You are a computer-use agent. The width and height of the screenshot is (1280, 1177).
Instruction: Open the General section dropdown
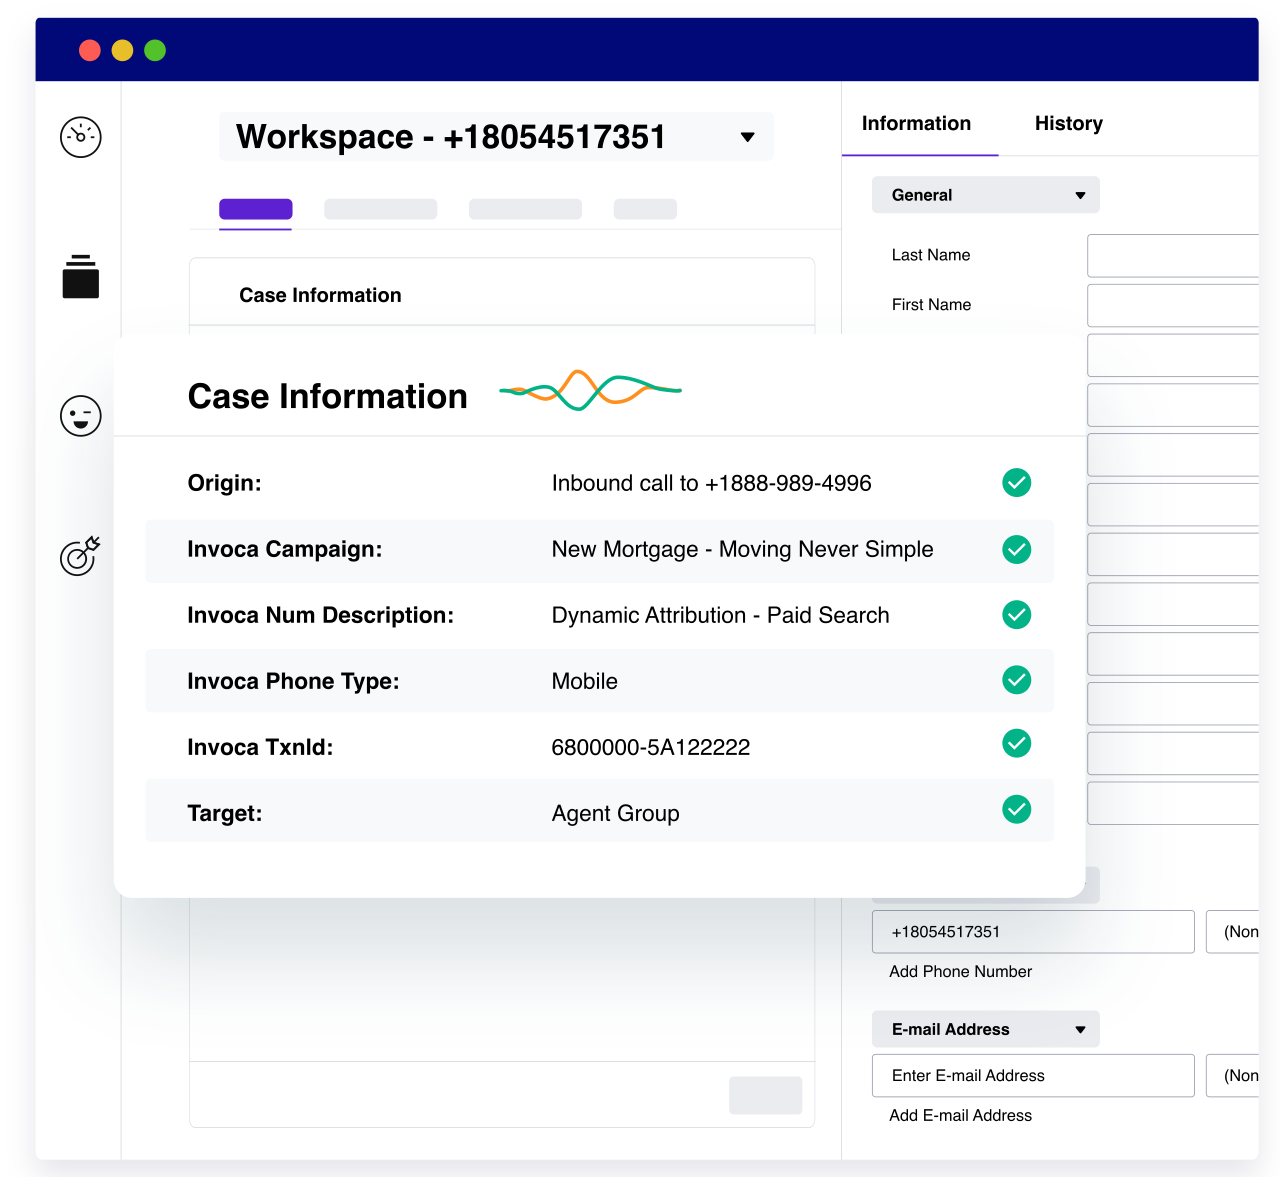click(x=986, y=195)
